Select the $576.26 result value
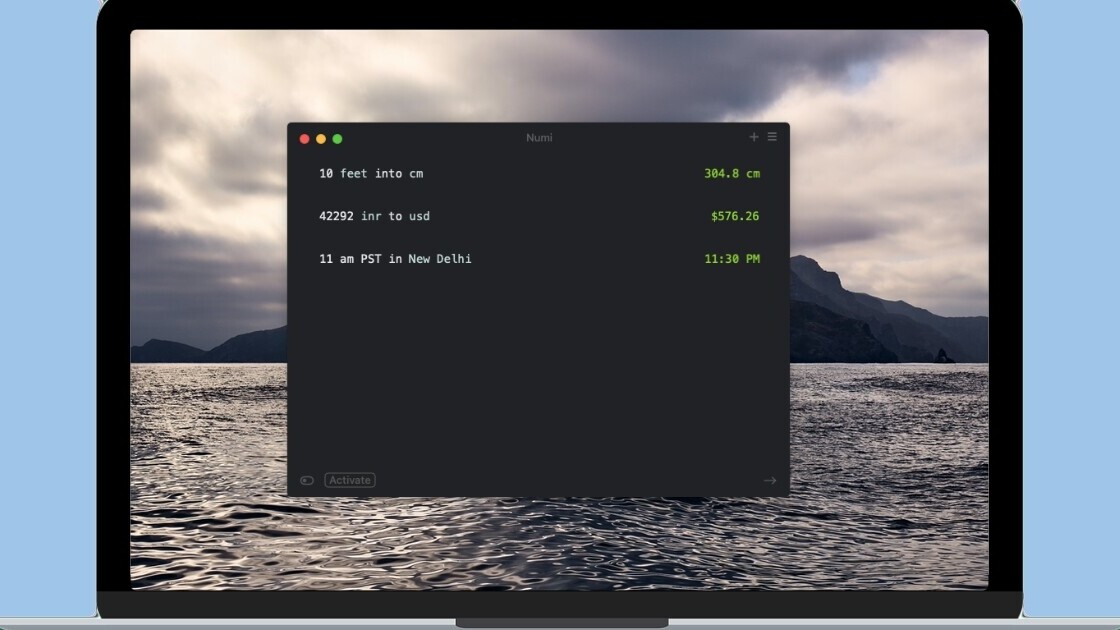Image resolution: width=1120 pixels, height=630 pixels. 735,216
